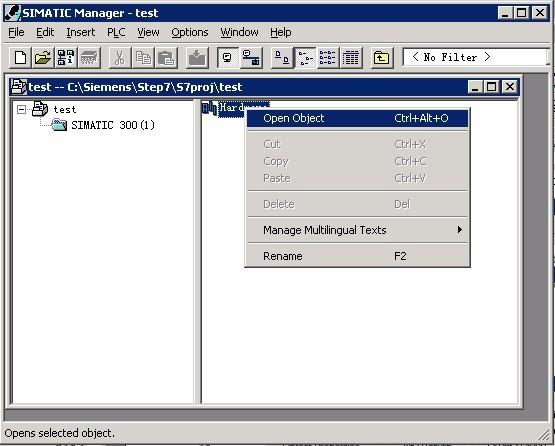Select the Hardware object icon

pyautogui.click(x=210, y=108)
